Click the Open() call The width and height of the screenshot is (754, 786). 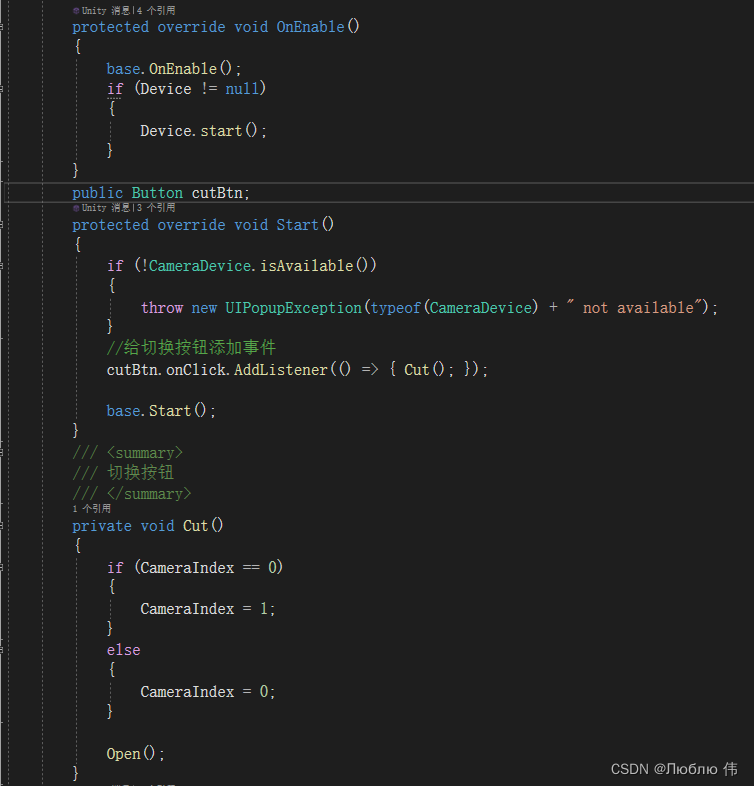point(135,754)
